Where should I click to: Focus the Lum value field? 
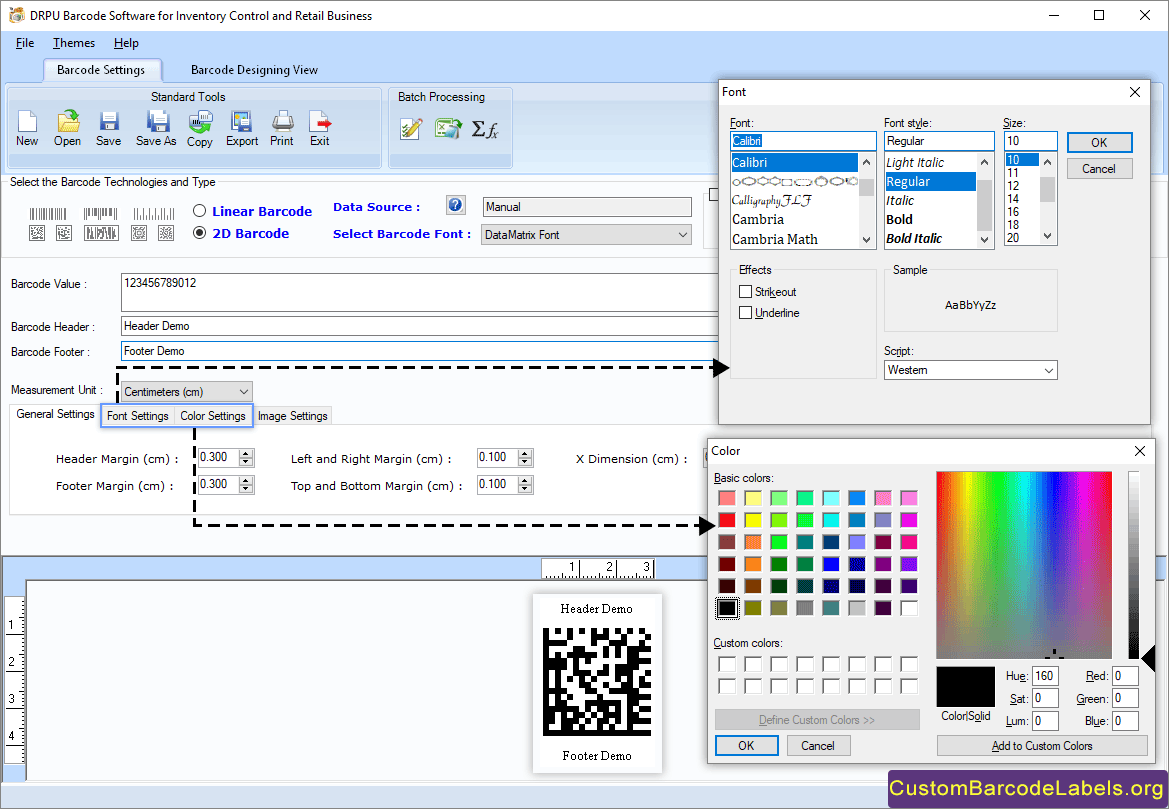click(x=1045, y=721)
